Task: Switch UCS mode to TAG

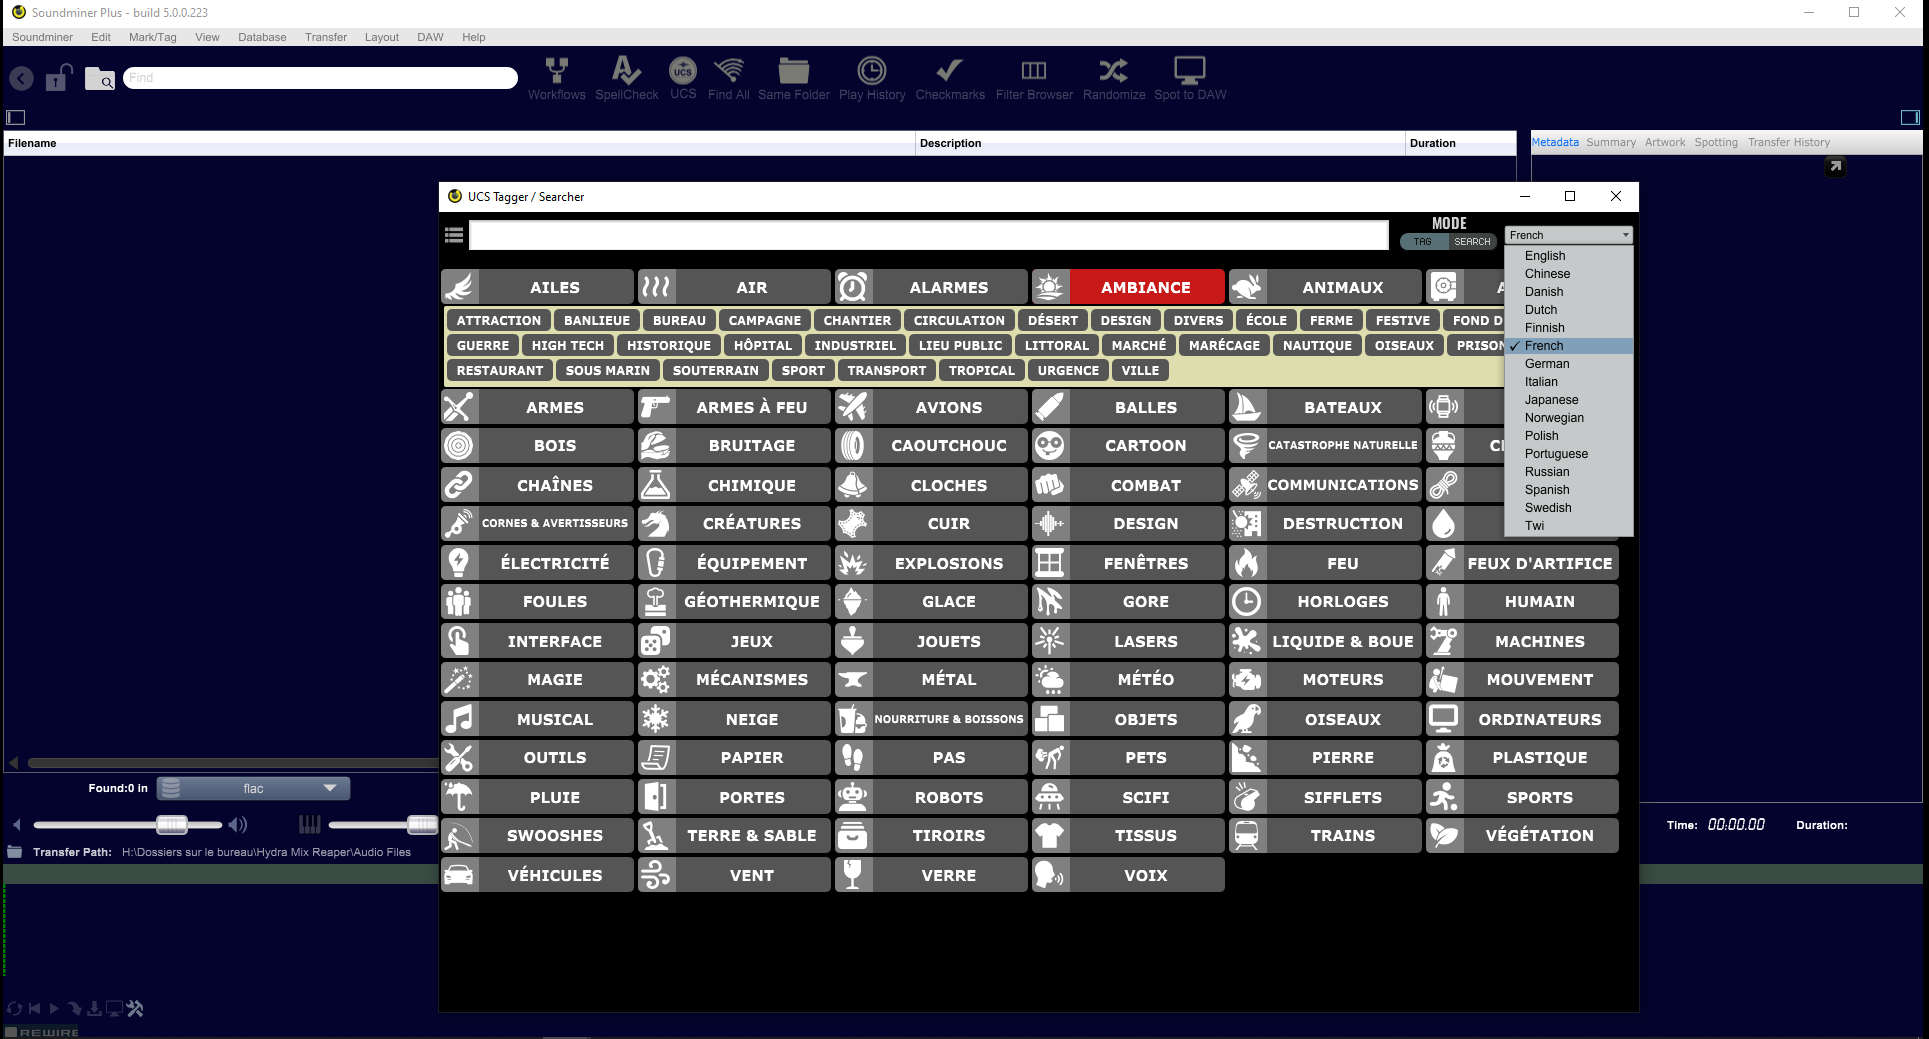Action: click(x=1422, y=242)
